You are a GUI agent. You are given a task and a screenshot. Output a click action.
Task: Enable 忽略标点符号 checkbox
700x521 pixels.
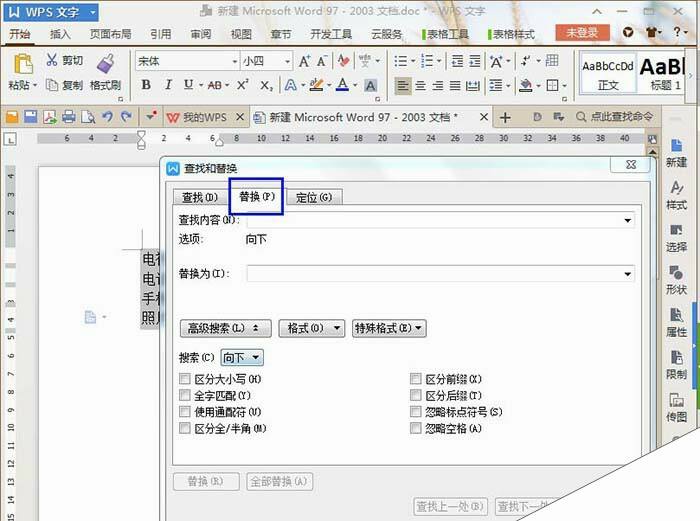click(x=415, y=412)
